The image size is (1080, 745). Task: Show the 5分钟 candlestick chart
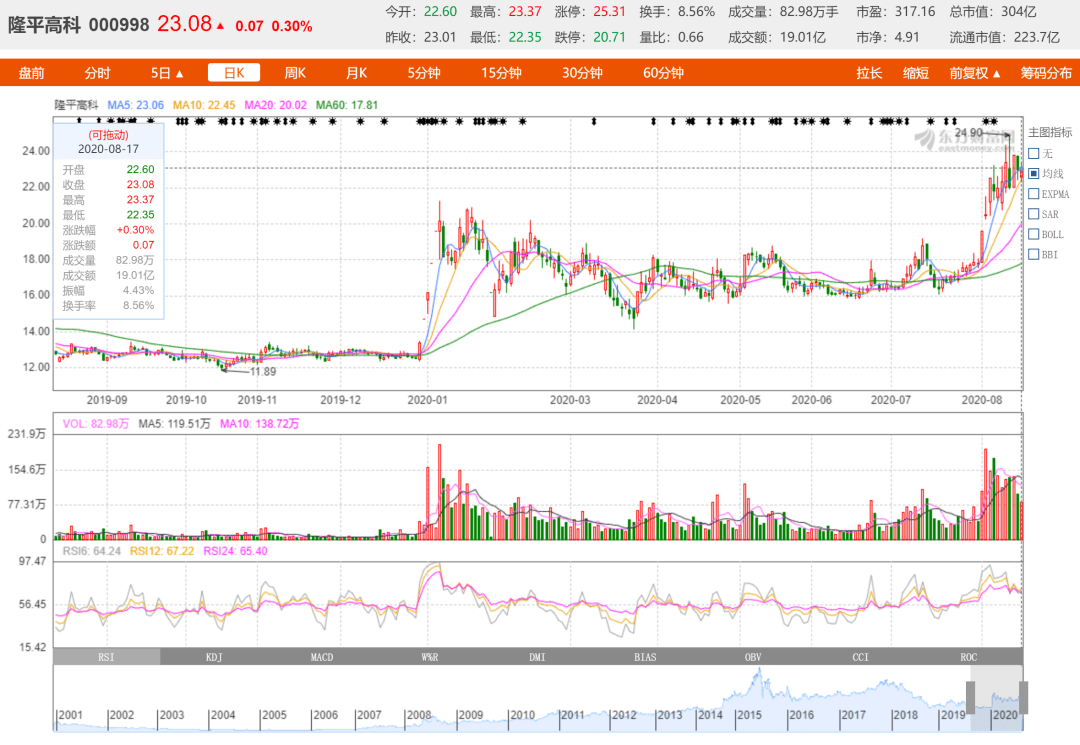[x=424, y=73]
